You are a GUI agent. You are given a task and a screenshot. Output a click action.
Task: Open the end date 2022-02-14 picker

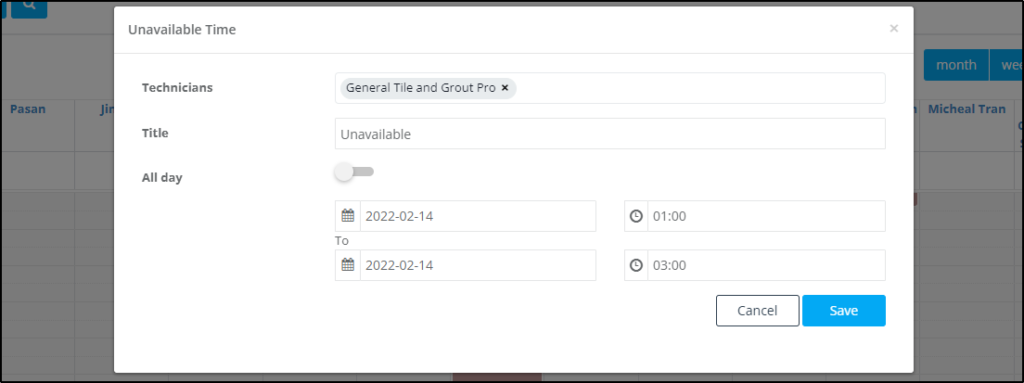click(x=477, y=265)
